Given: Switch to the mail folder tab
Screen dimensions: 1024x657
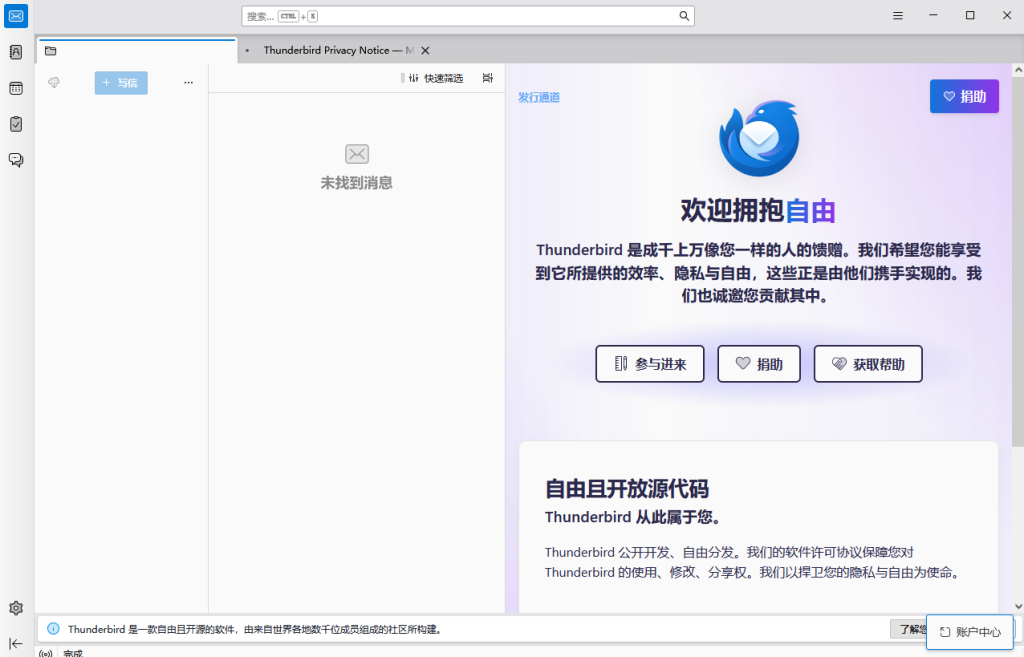Looking at the screenshot, I should (x=136, y=51).
